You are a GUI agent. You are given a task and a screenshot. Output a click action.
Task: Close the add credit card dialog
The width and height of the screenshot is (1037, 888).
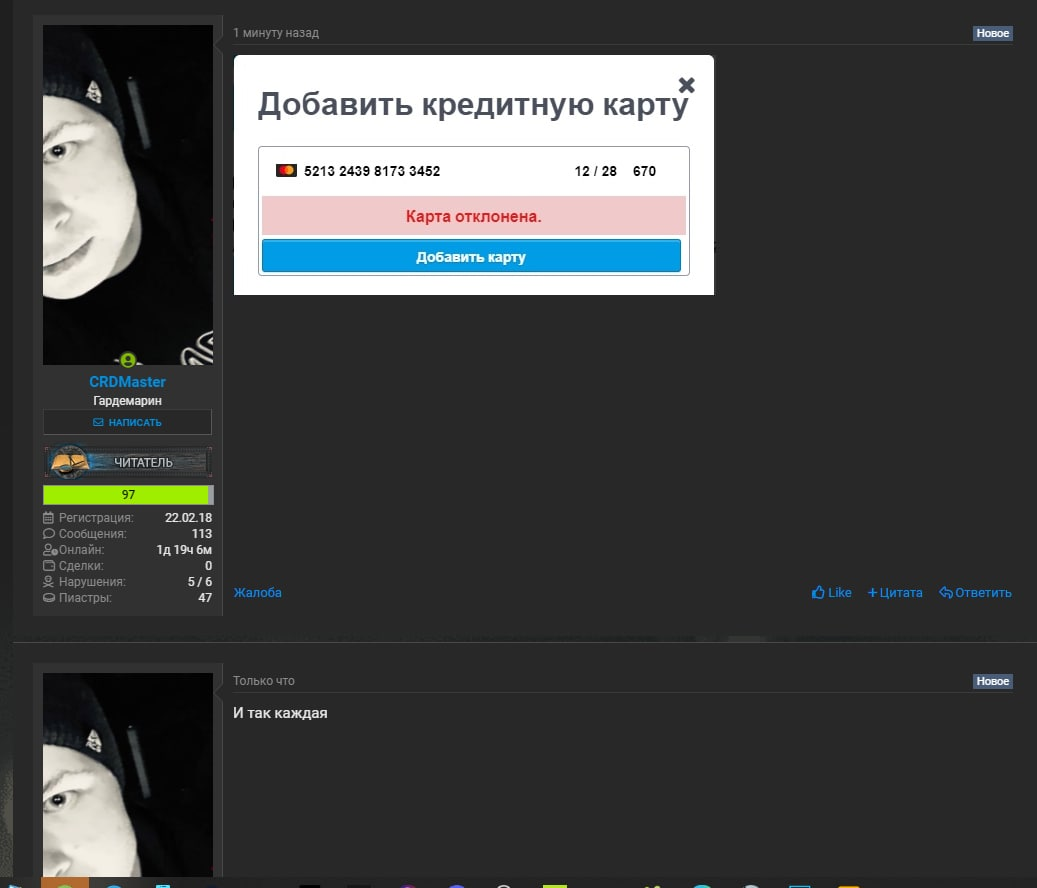coord(686,85)
